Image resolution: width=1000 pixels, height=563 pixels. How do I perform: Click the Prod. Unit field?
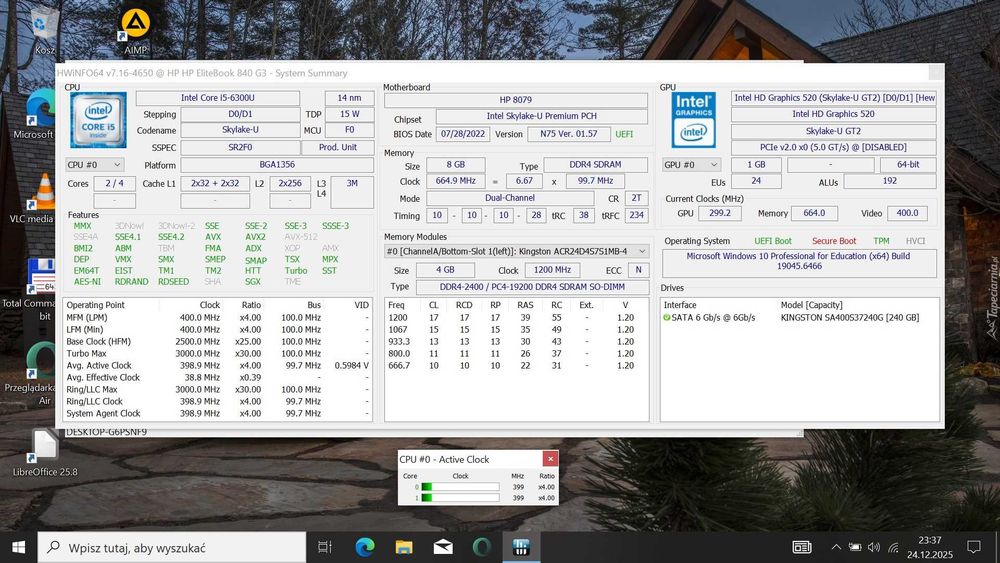coord(337,147)
